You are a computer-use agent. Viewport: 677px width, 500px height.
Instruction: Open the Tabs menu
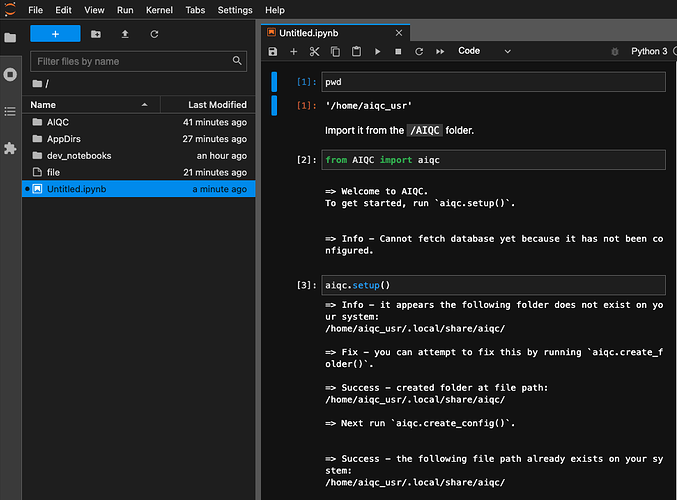[x=195, y=10]
